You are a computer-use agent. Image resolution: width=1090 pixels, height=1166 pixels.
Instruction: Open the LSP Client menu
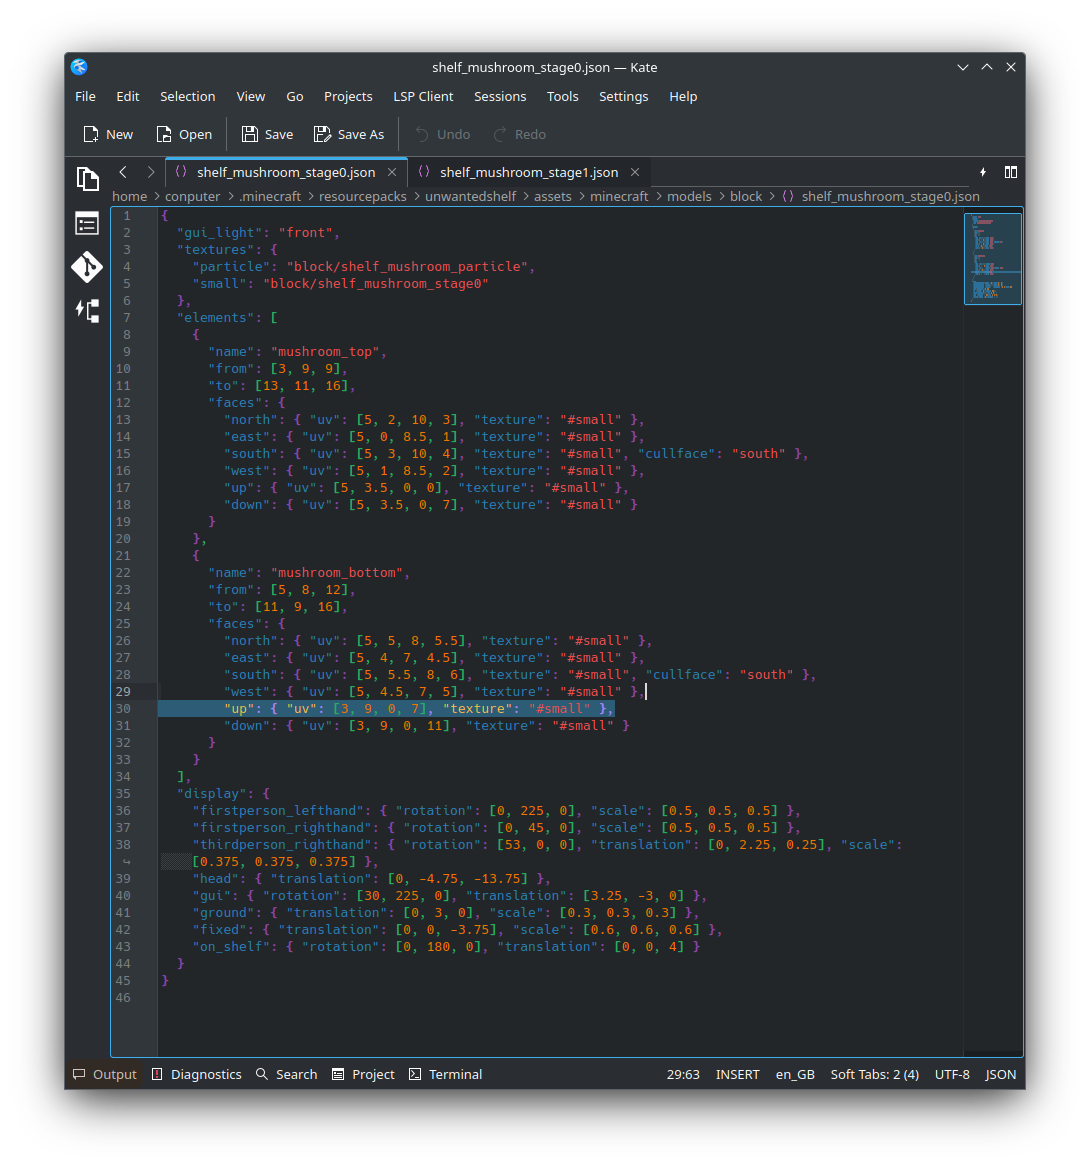click(423, 97)
